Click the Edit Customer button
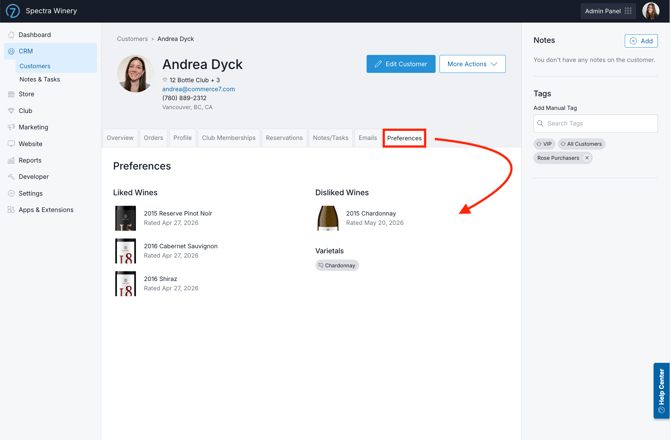The image size is (670, 440). click(401, 64)
